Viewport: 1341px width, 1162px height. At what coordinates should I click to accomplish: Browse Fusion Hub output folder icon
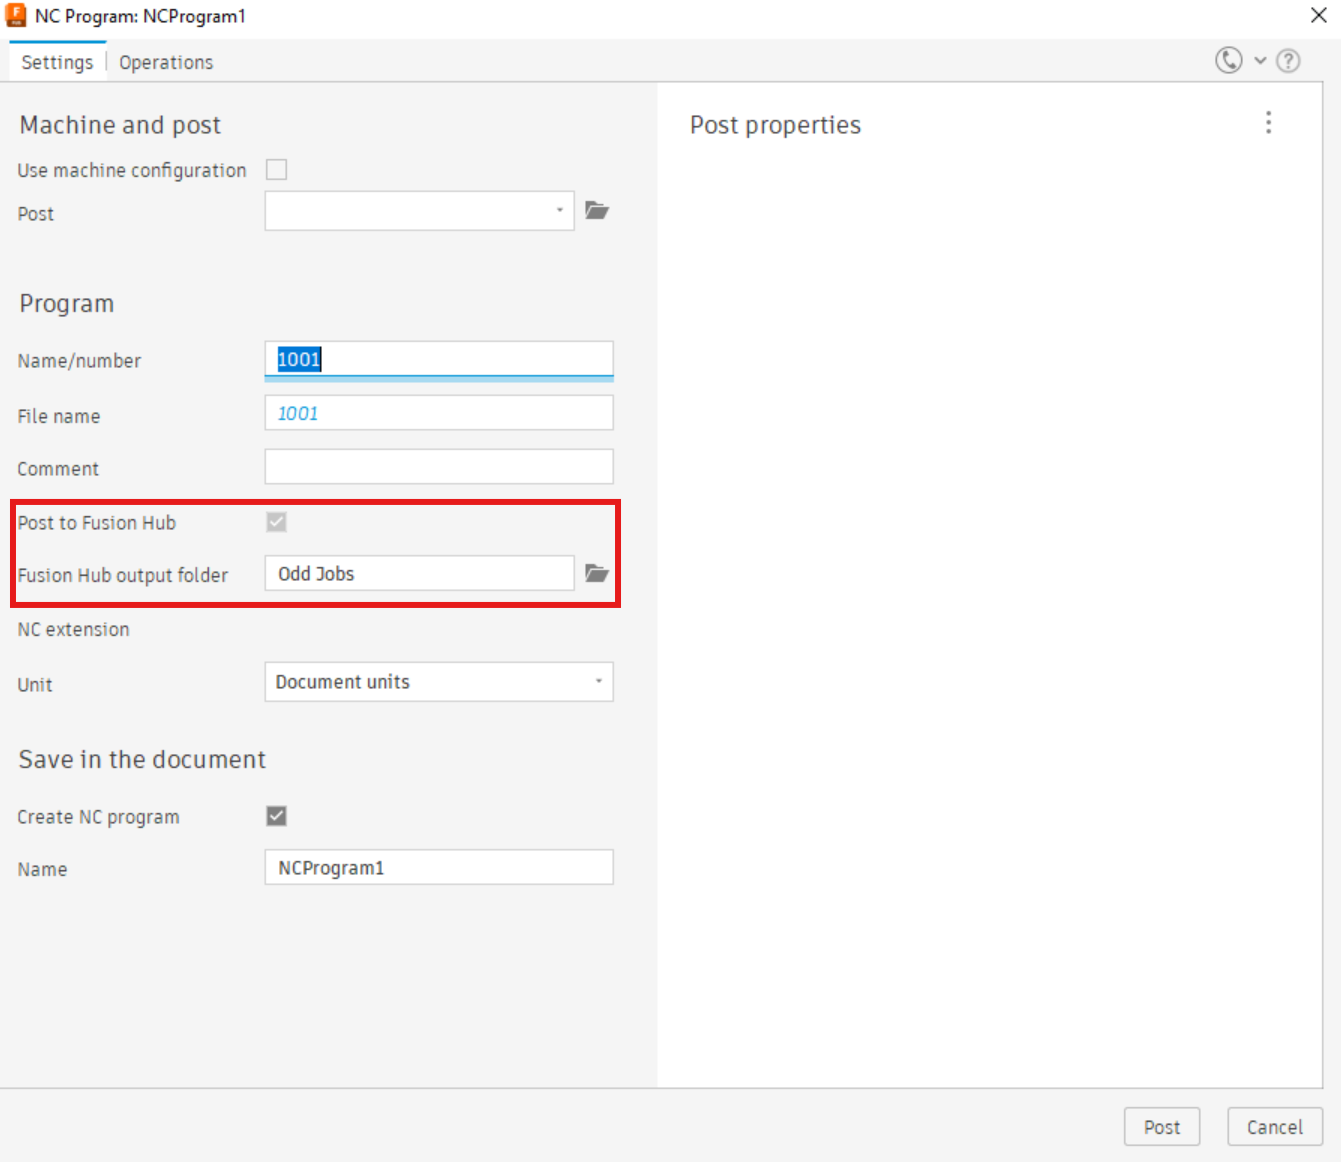597,573
